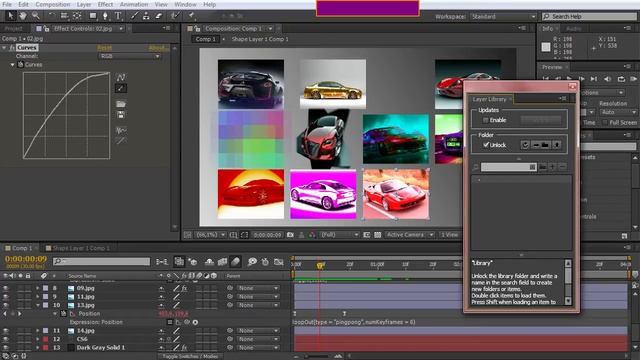Viewport: 640px width, 360px height.
Task: Hide the CS6 layer with its eye icon
Action: [6, 339]
